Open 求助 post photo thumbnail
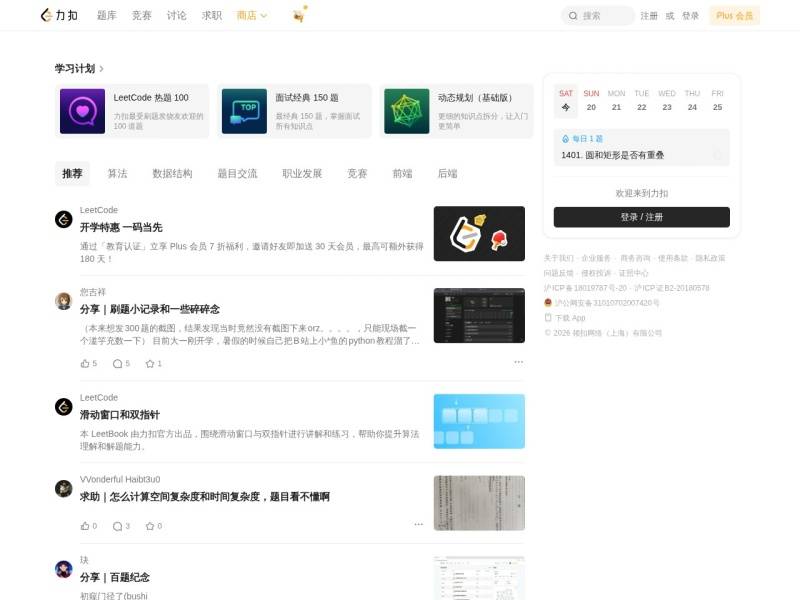The width and height of the screenshot is (800, 600). [479, 503]
